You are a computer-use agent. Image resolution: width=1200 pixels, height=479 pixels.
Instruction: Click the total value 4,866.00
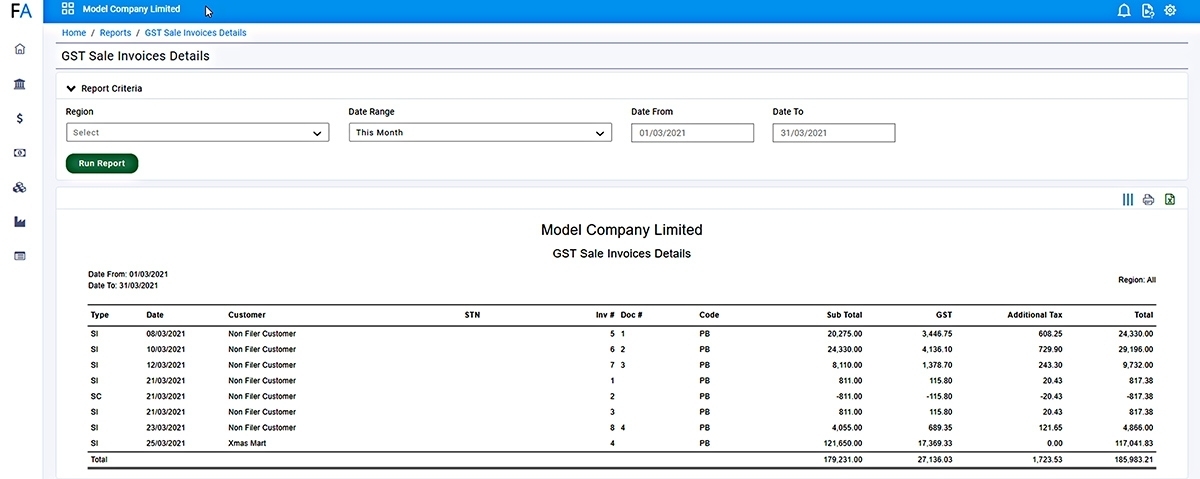point(1137,427)
